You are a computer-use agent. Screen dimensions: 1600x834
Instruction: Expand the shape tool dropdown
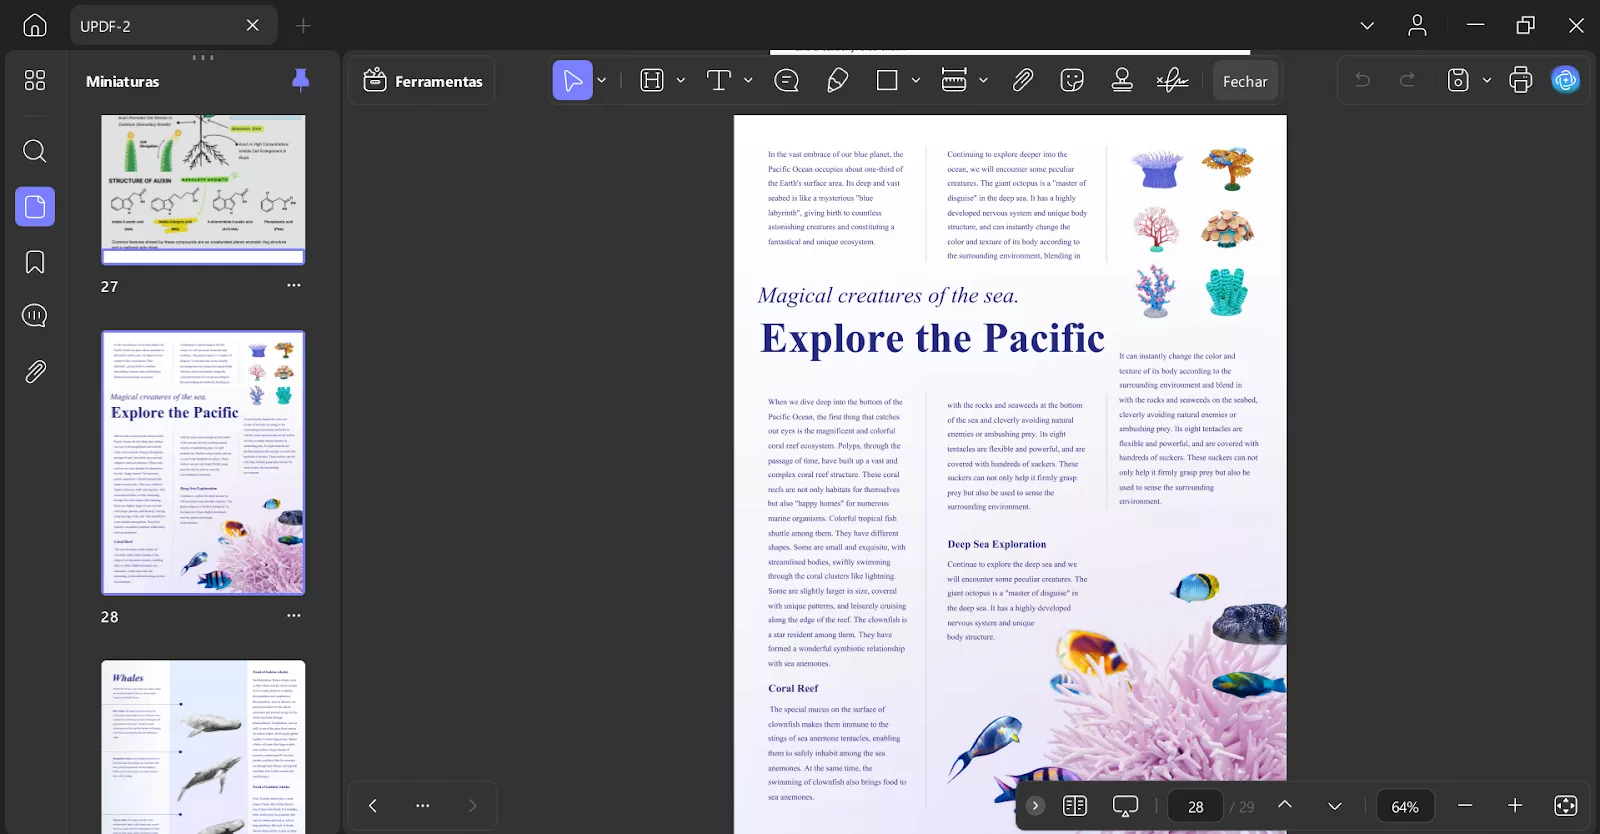tap(916, 81)
